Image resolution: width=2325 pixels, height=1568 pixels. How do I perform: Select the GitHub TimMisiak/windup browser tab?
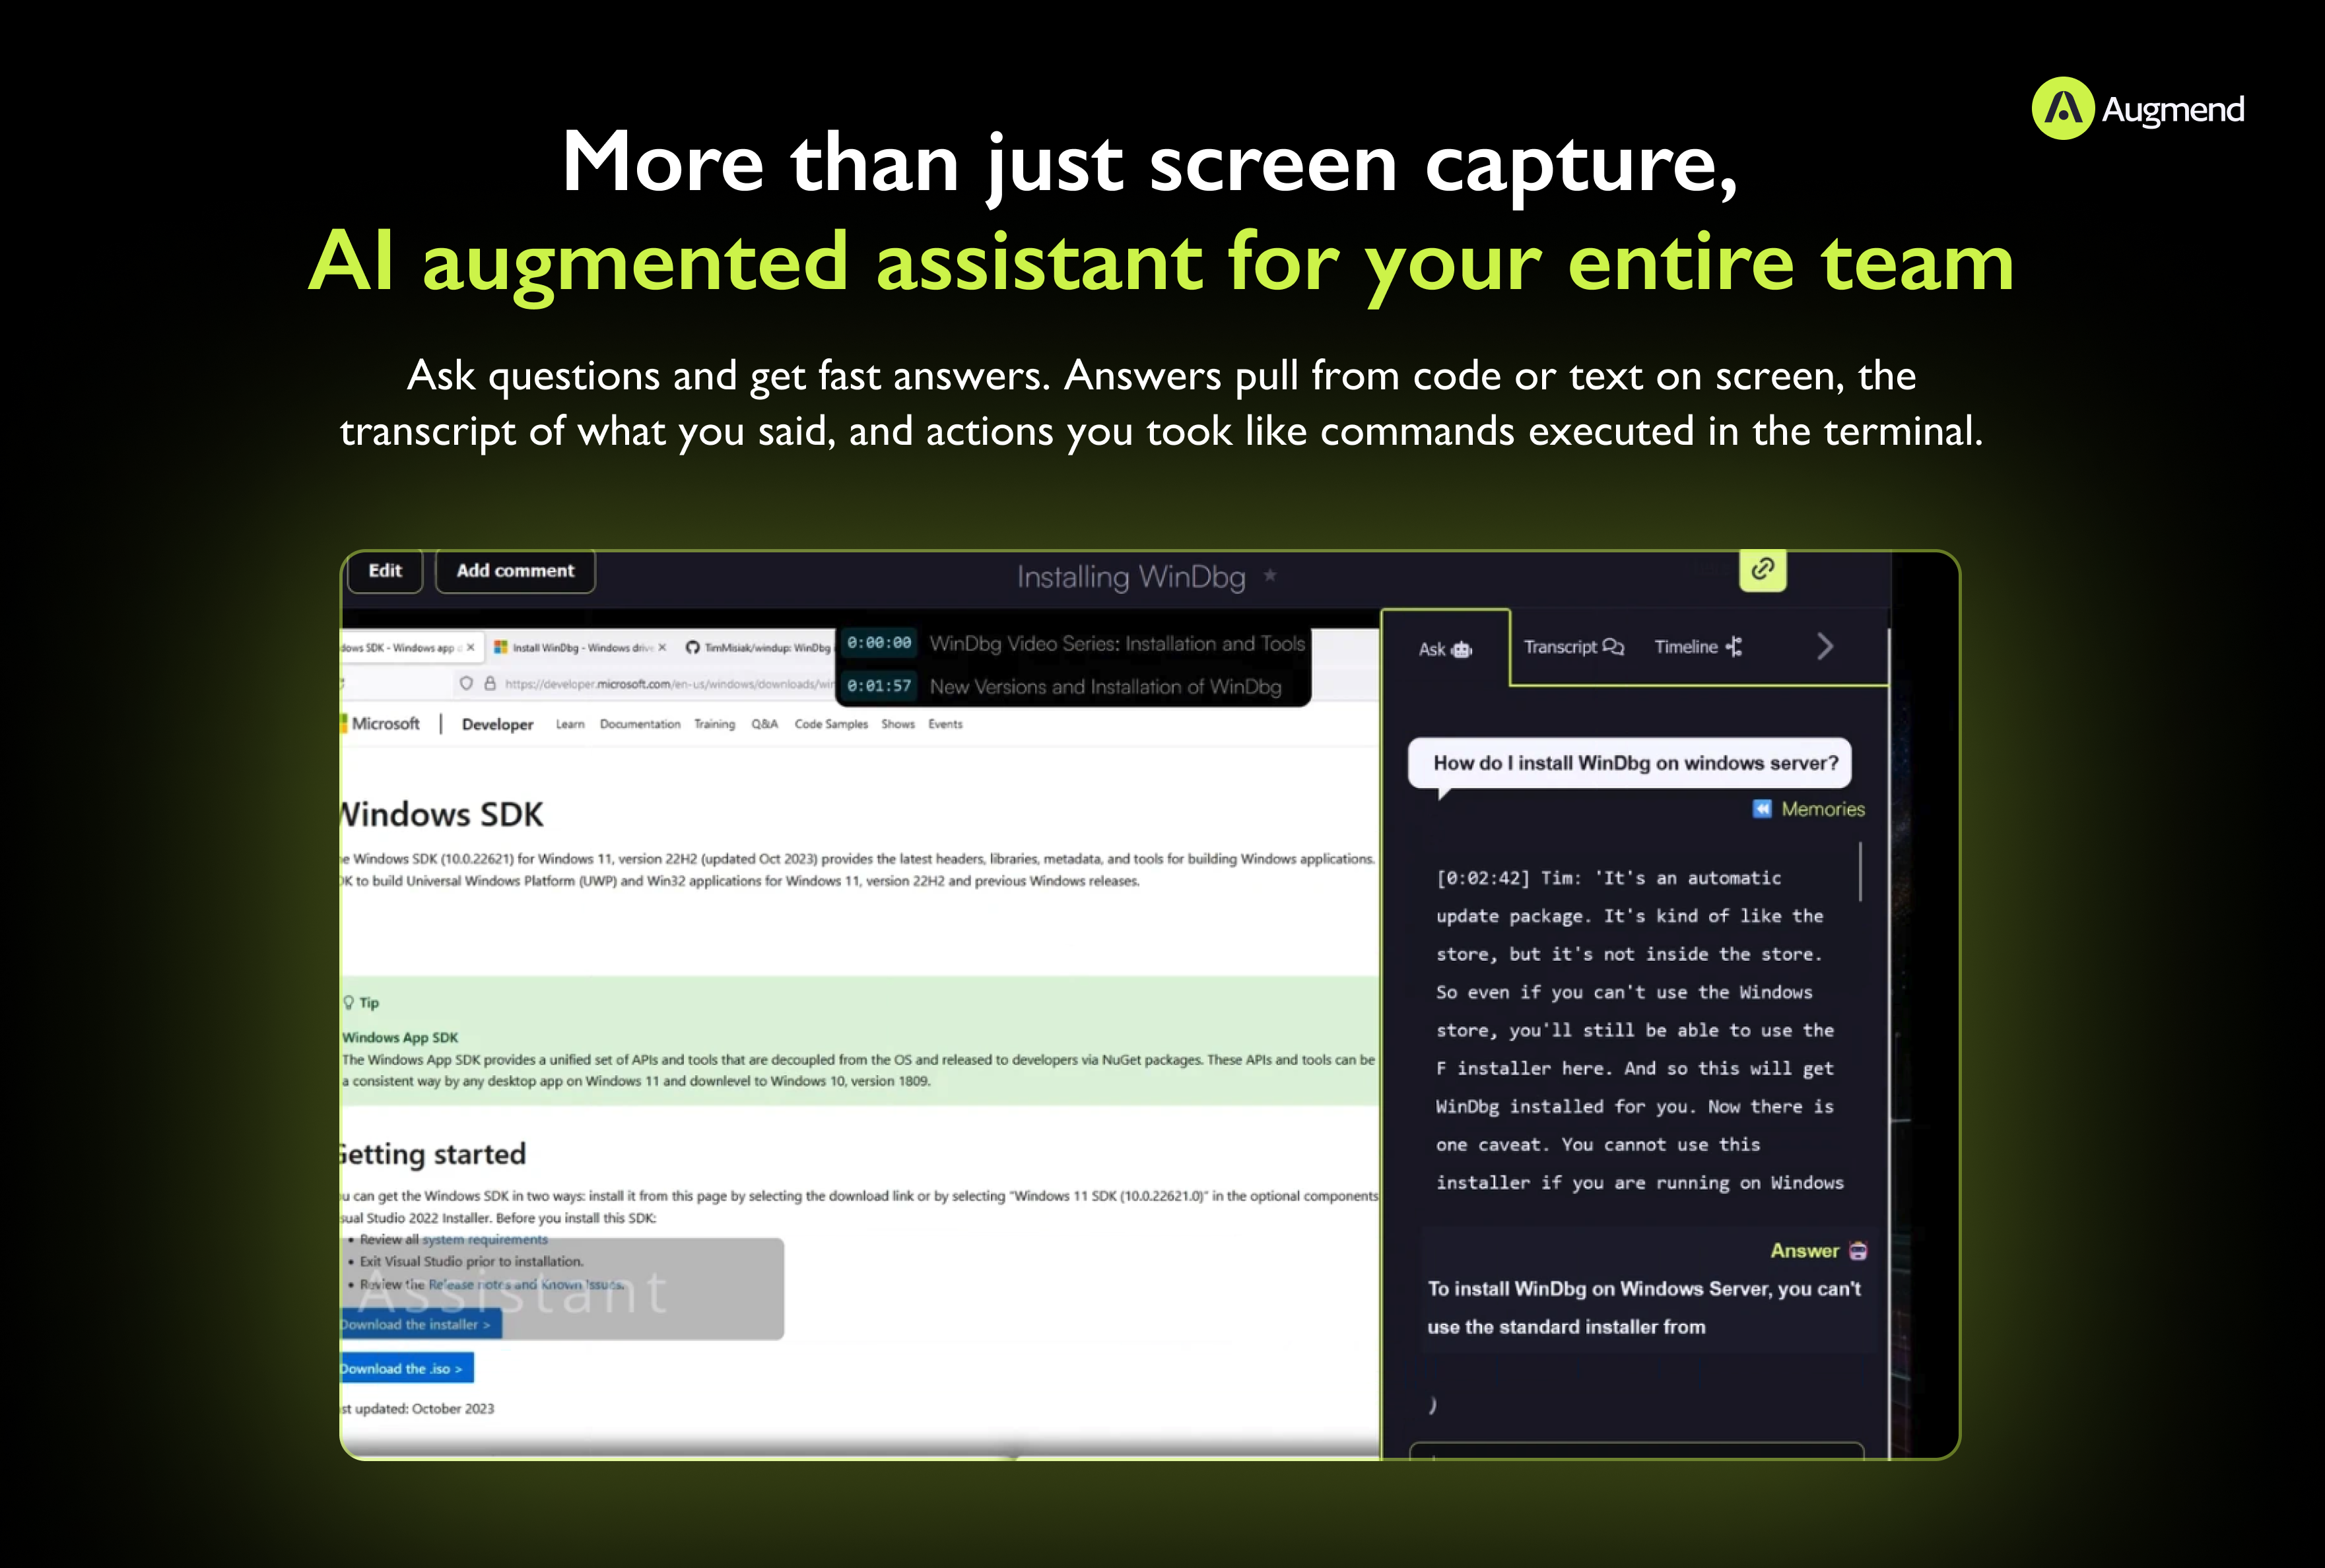(x=760, y=648)
